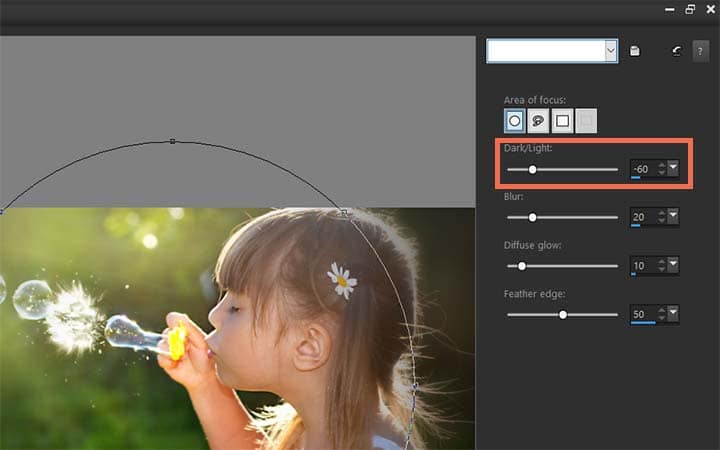
Task: Increase Blur with the up spinner arrow
Action: (662, 213)
